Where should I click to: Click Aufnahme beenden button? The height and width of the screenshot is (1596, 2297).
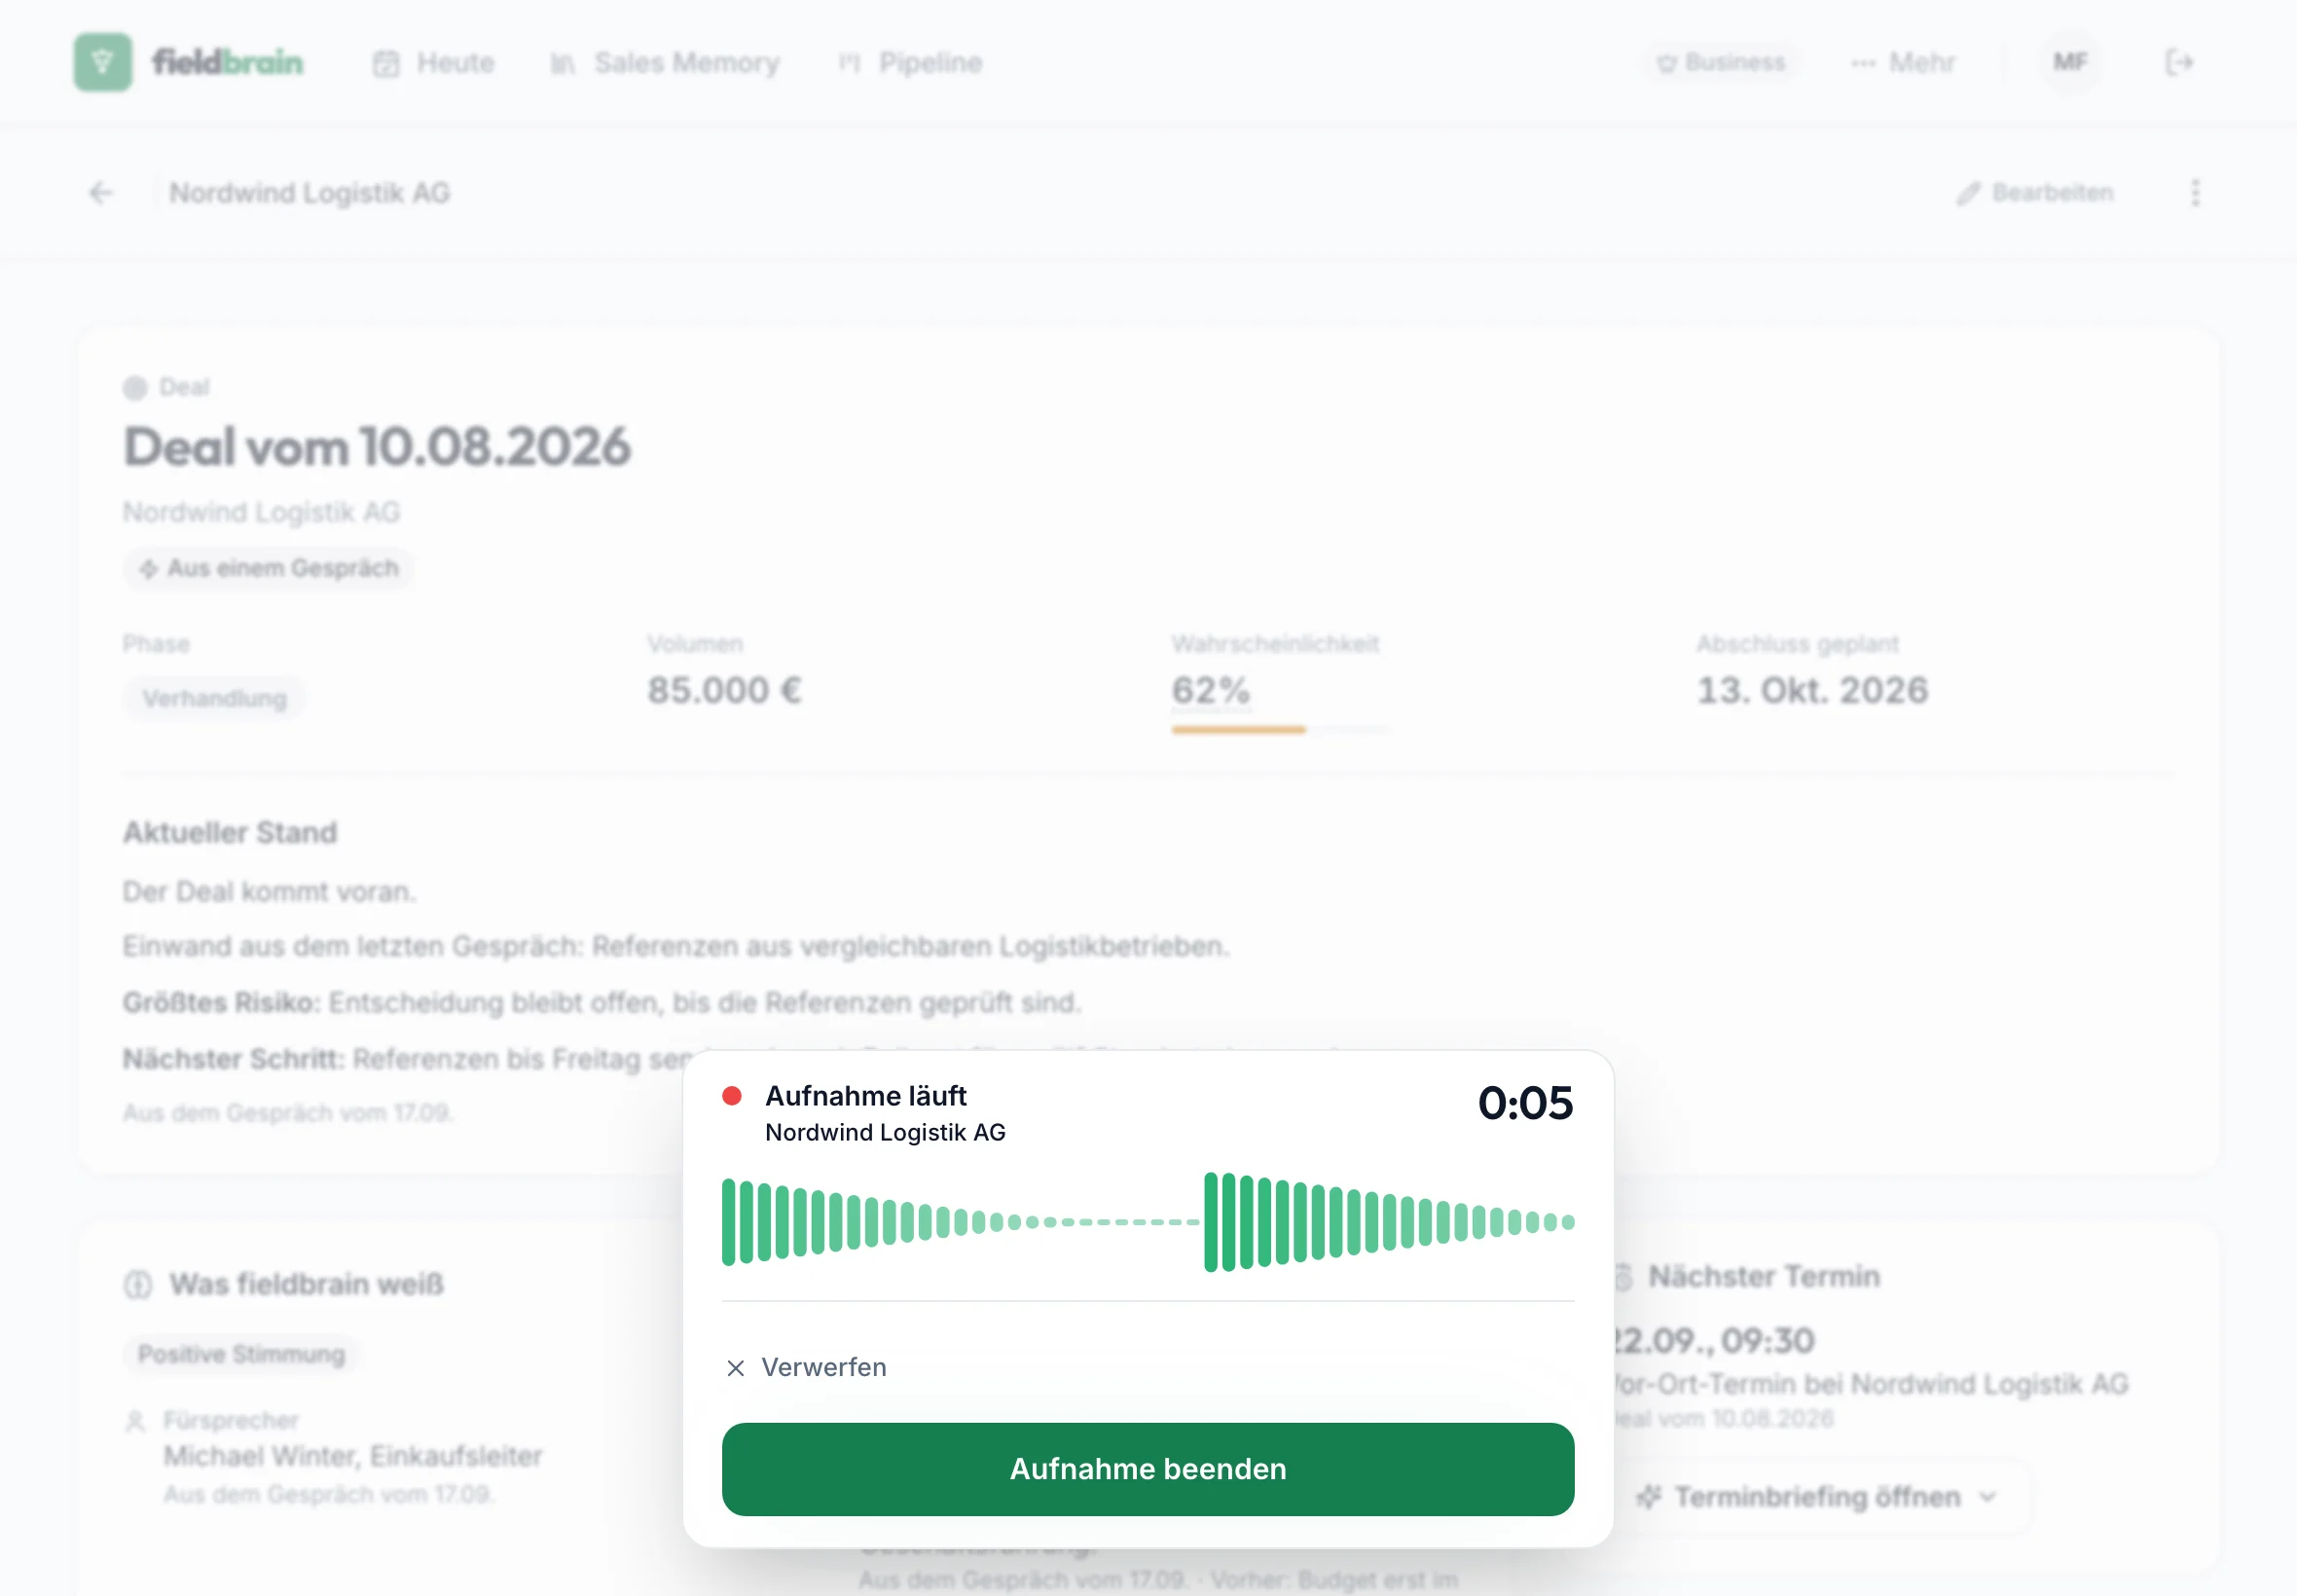click(1148, 1469)
